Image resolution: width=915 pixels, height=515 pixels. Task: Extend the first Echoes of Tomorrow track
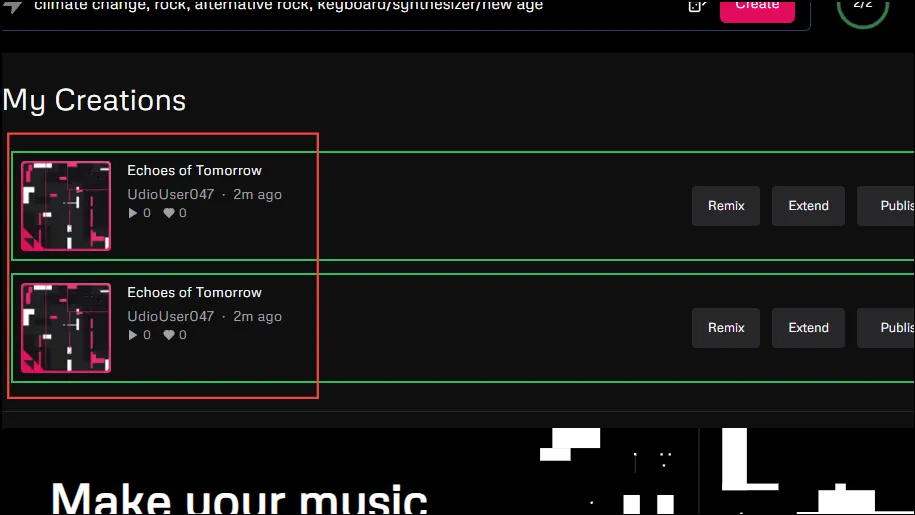(x=808, y=206)
